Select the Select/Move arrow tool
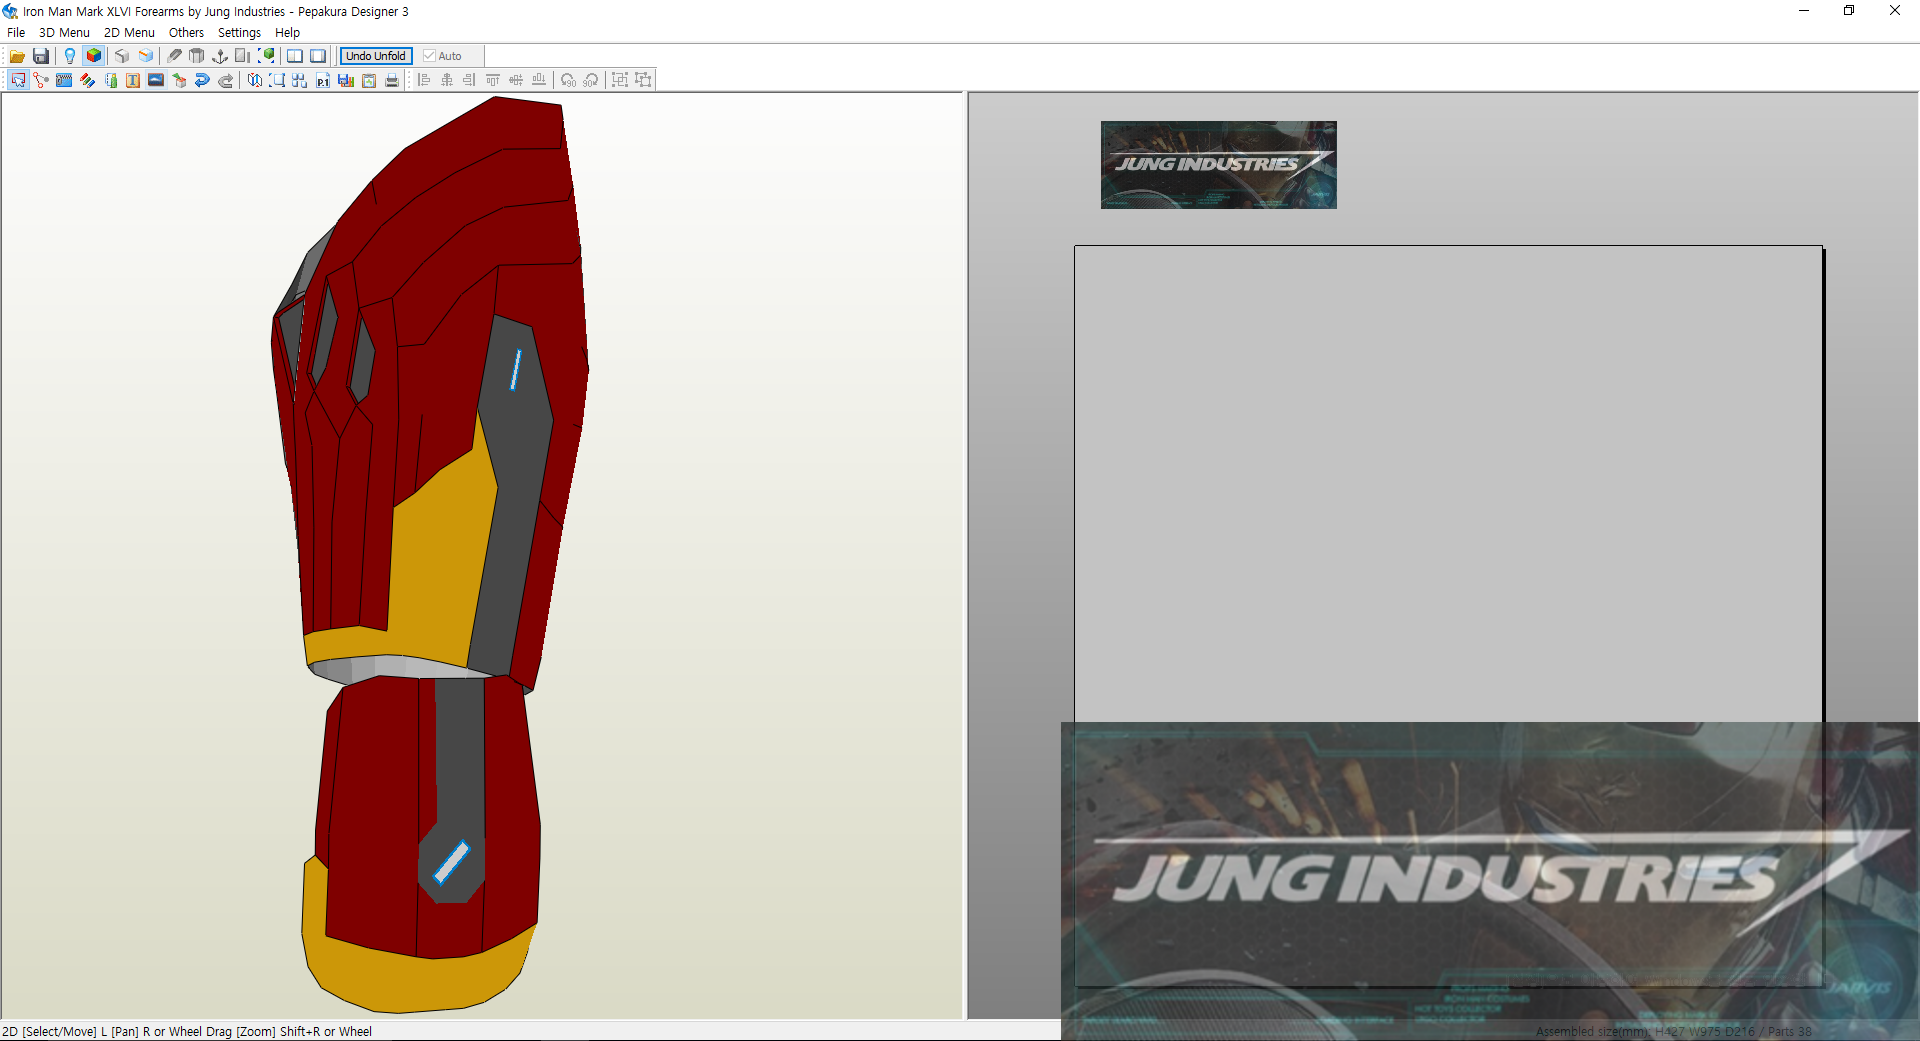 (x=18, y=80)
